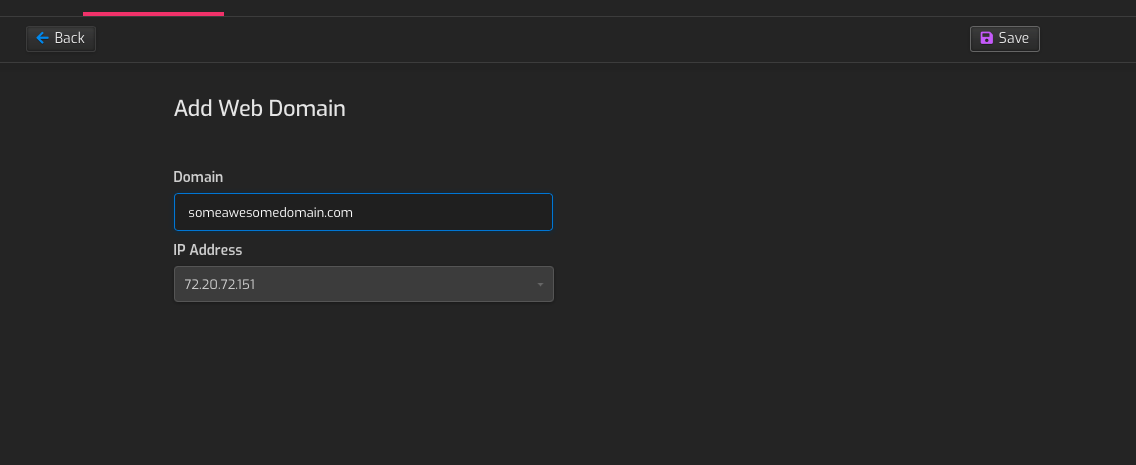1136x465 pixels.
Task: Click the 'IP Address' field label
Action: (208, 250)
